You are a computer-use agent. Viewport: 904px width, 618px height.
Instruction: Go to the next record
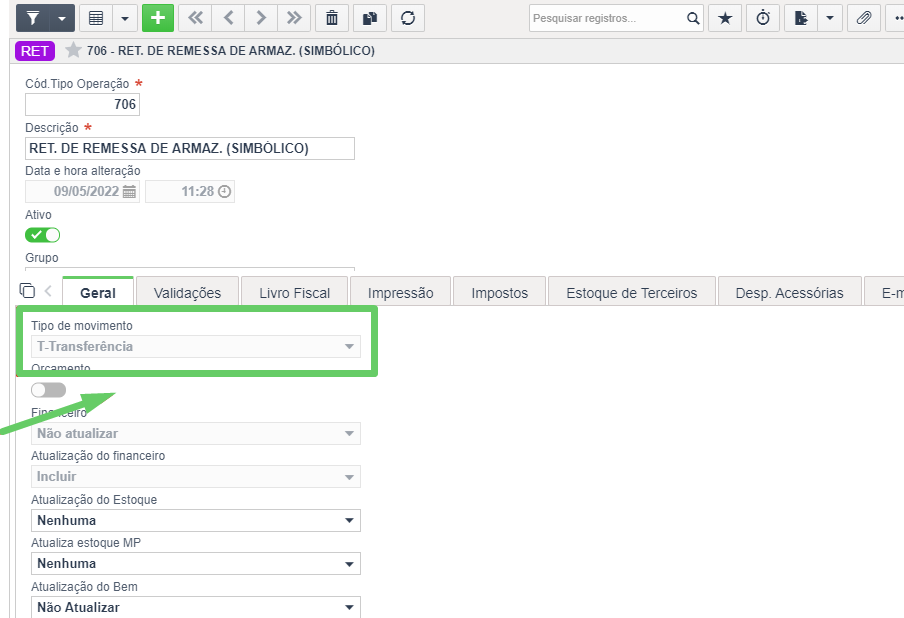(x=261, y=18)
